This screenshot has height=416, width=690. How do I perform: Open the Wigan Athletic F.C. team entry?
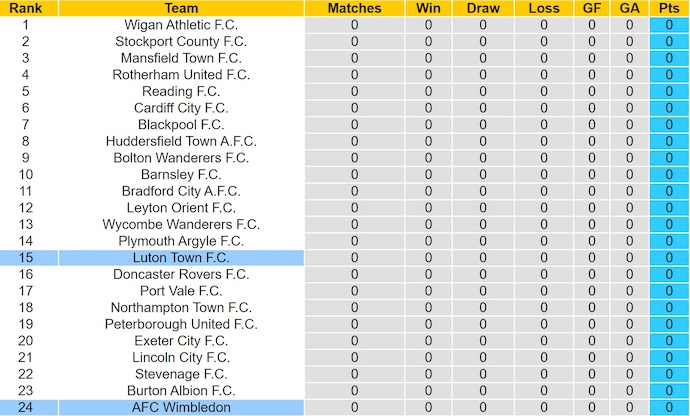point(181,25)
